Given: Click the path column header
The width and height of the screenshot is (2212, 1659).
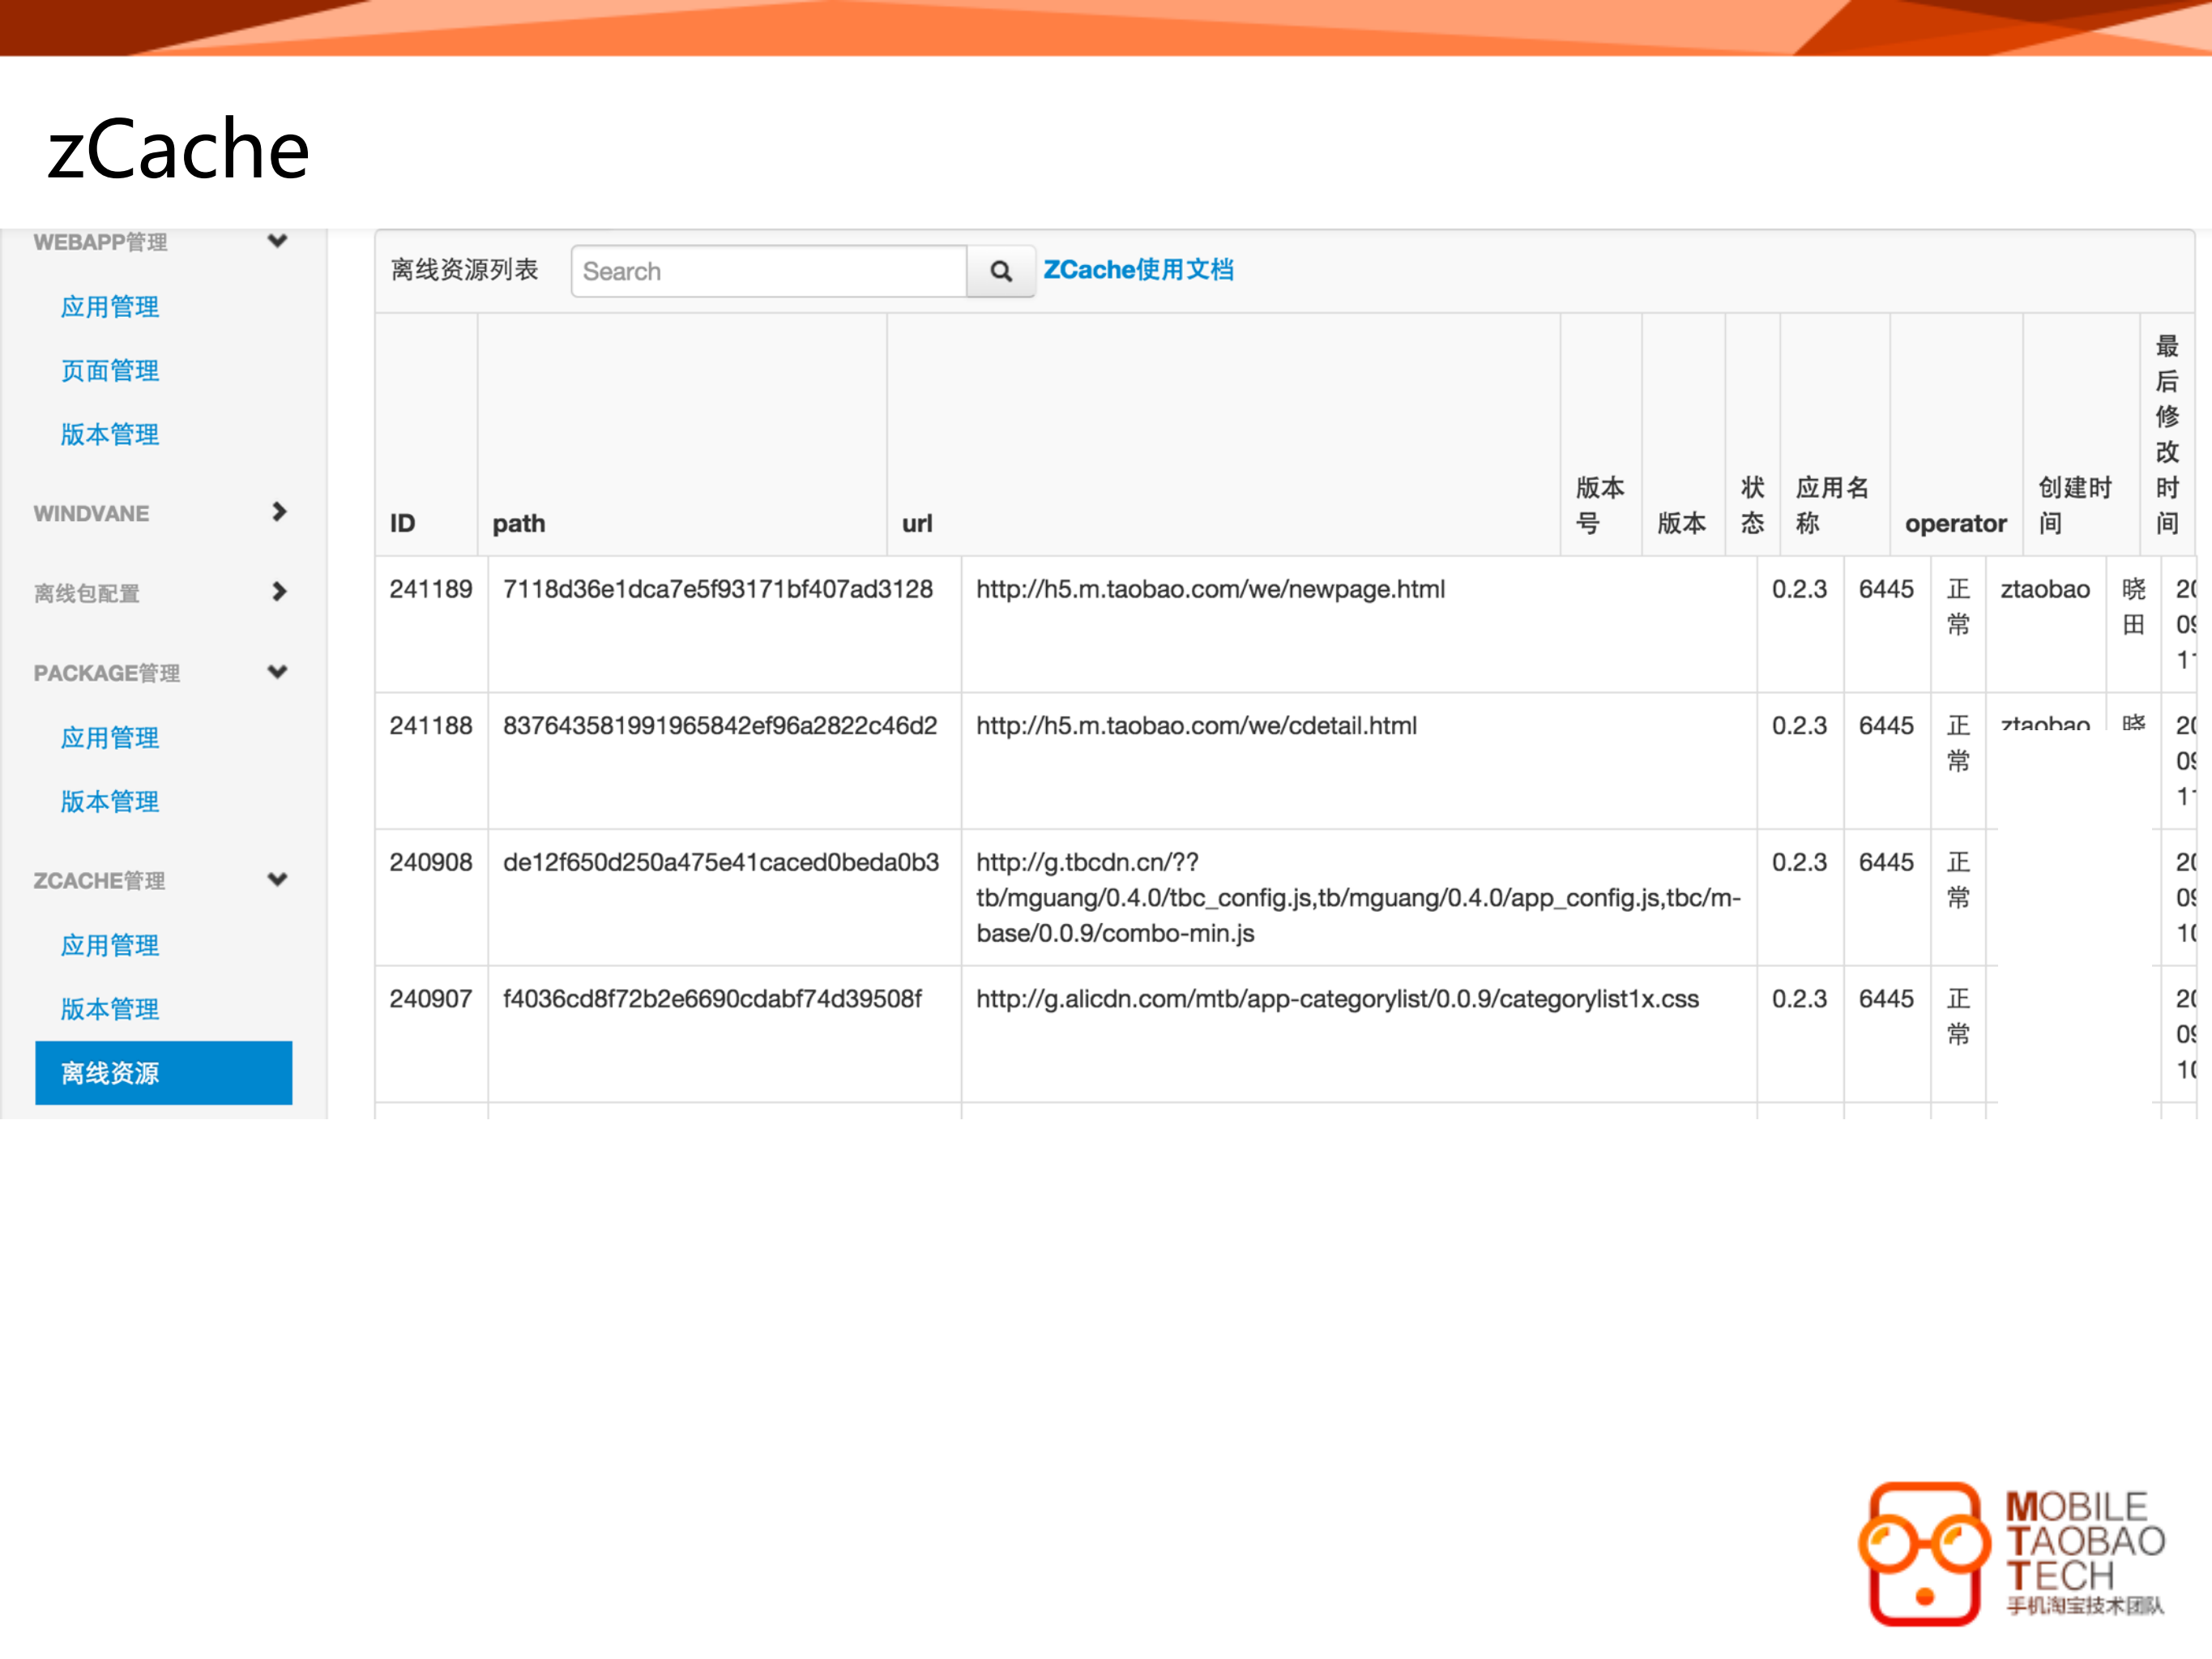Looking at the screenshot, I should pyautogui.click(x=519, y=523).
